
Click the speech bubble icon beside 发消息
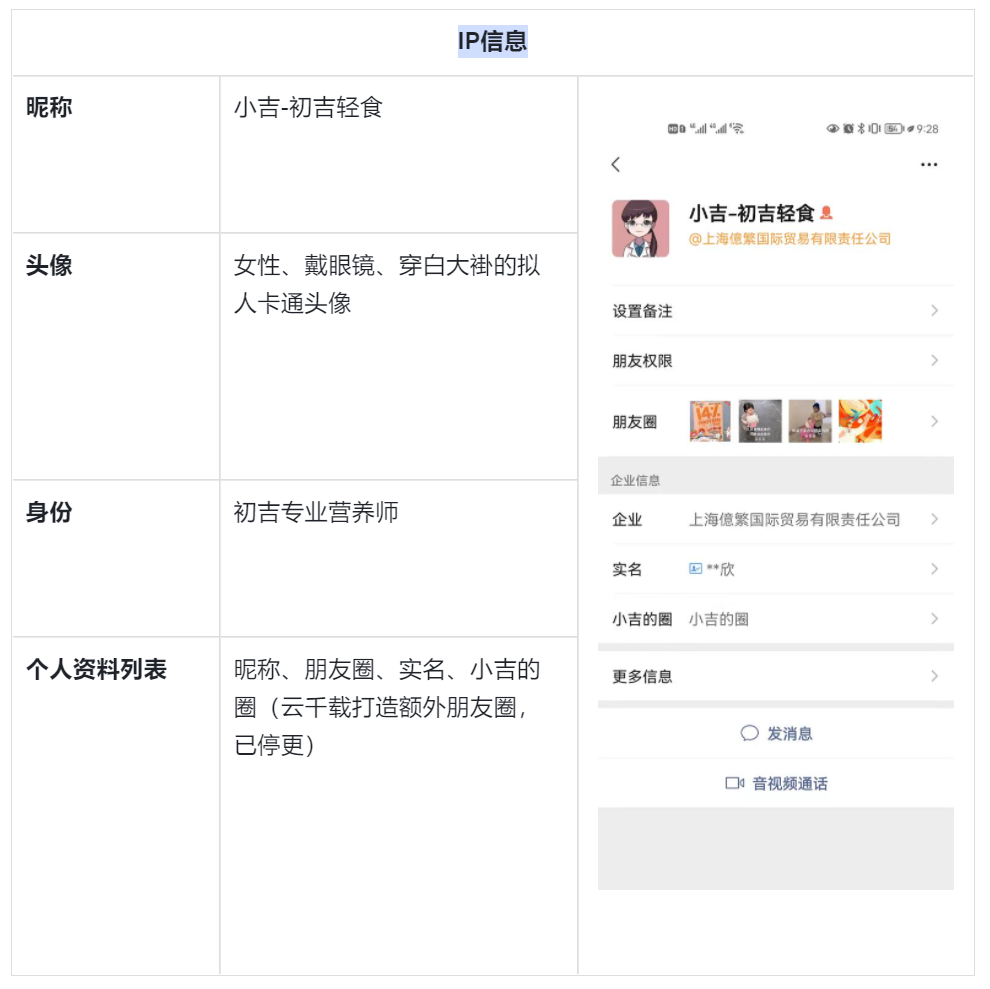[749, 733]
